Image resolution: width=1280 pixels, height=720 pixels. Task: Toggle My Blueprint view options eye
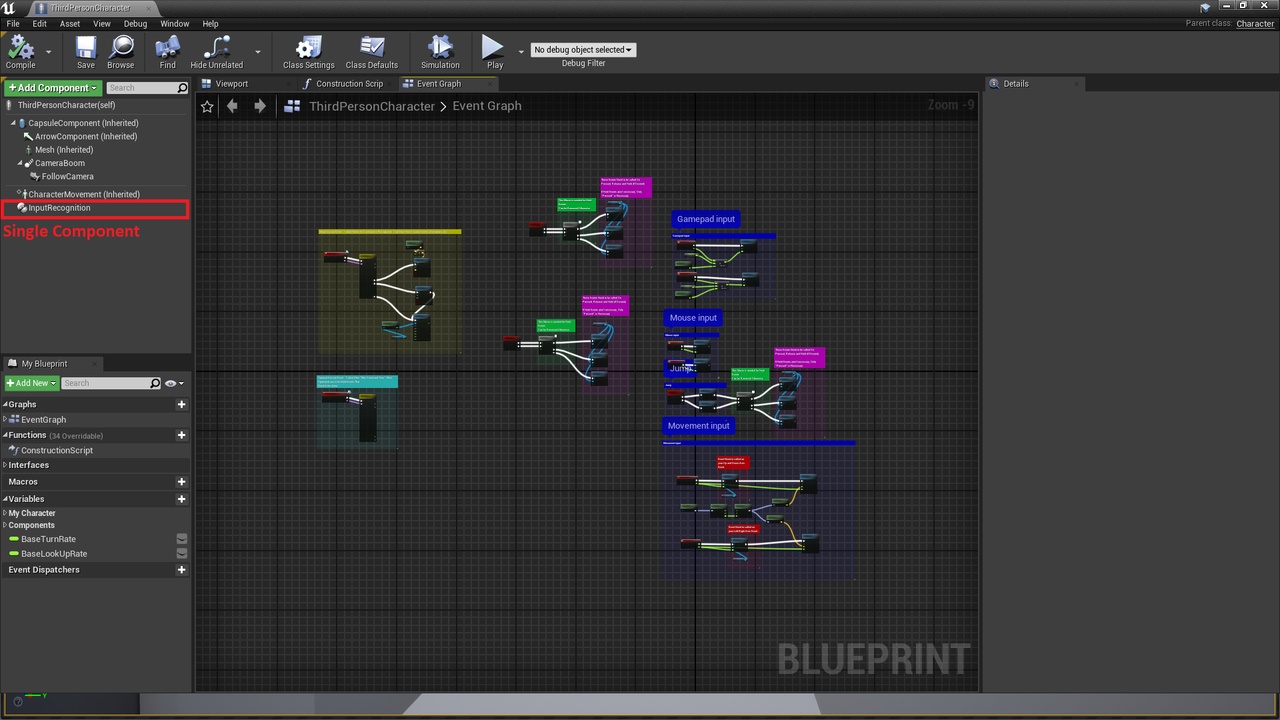pyautogui.click(x=172, y=383)
